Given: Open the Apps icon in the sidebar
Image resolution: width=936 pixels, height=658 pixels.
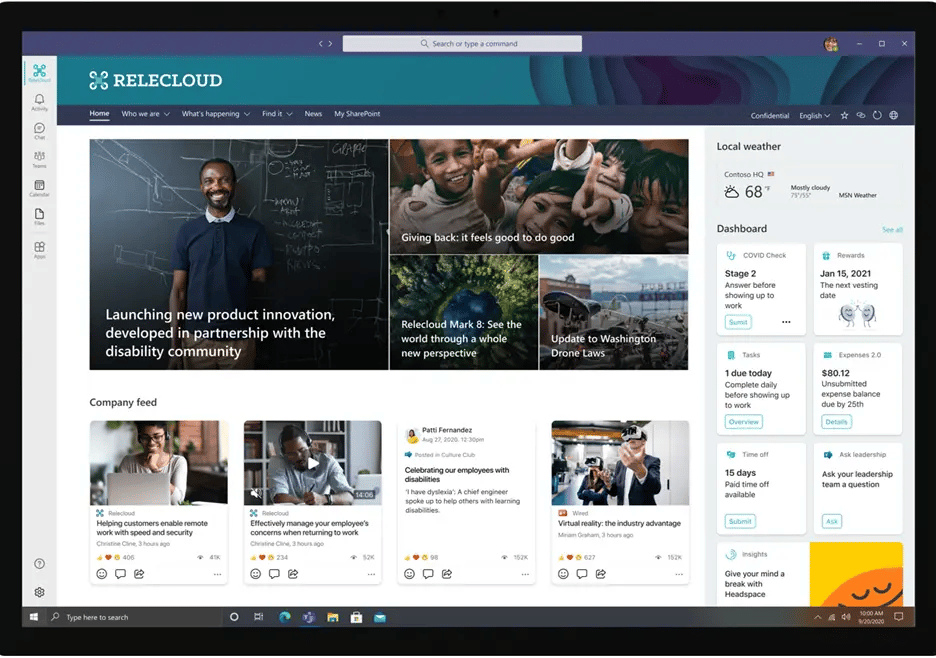Looking at the screenshot, I should coord(40,248).
